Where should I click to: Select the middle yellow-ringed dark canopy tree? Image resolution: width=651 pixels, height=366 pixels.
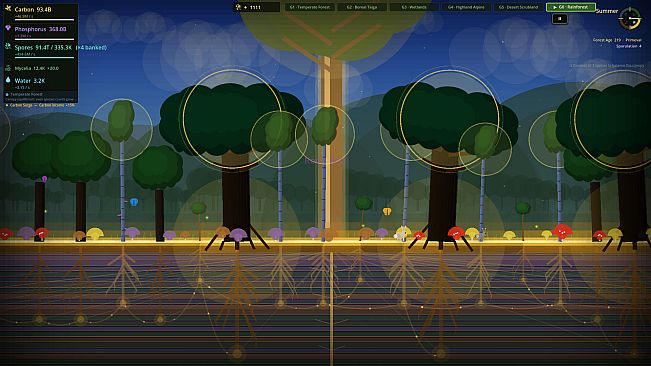point(450,119)
